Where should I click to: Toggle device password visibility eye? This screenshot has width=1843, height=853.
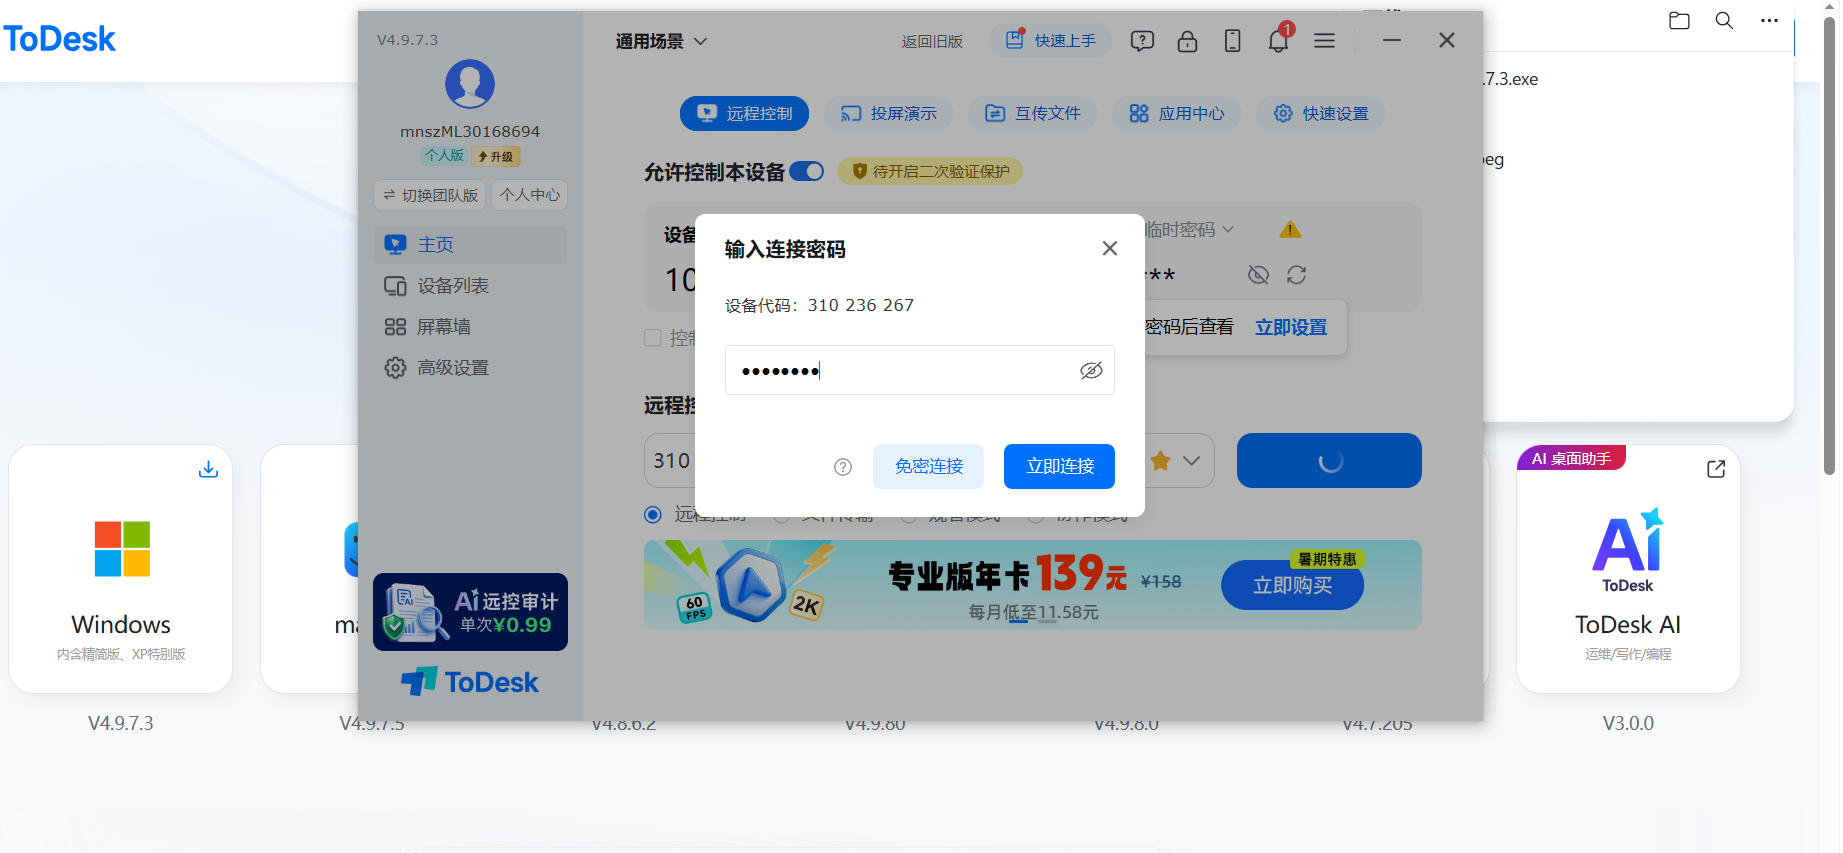(1258, 275)
